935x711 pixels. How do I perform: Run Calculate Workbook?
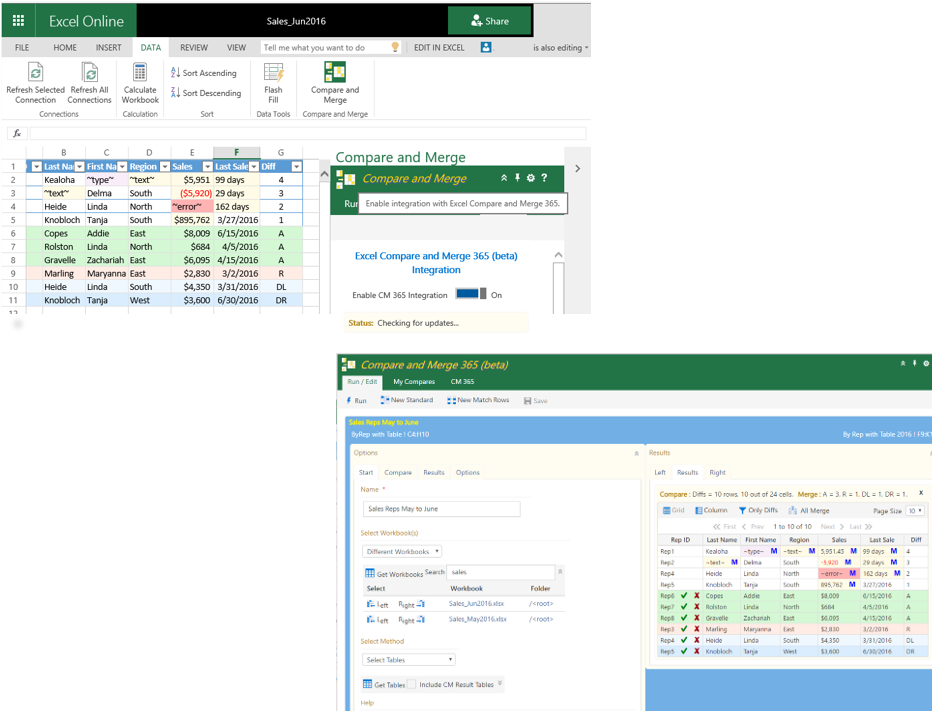(x=140, y=84)
